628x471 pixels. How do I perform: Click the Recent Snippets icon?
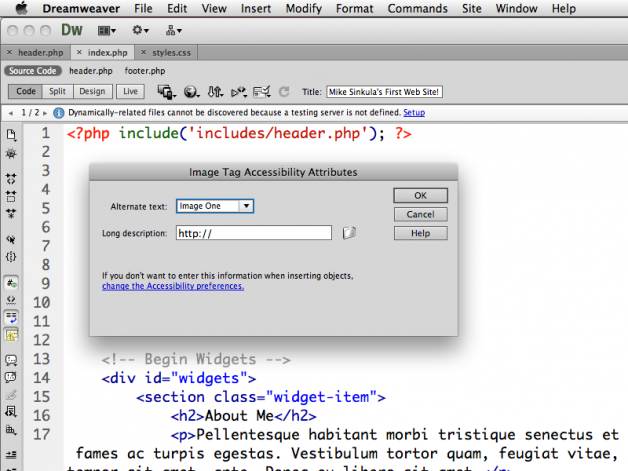(x=11, y=412)
